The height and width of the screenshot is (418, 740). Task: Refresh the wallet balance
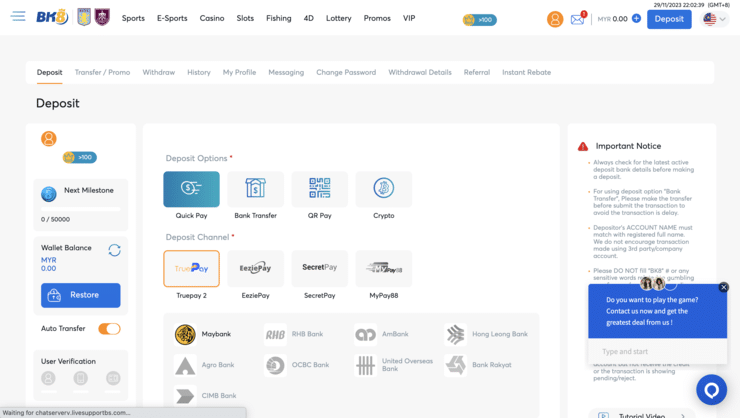coord(114,250)
